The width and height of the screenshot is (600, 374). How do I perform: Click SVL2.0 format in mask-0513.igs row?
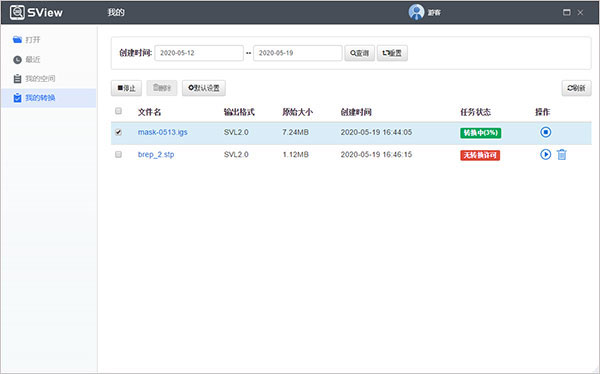[236, 132]
